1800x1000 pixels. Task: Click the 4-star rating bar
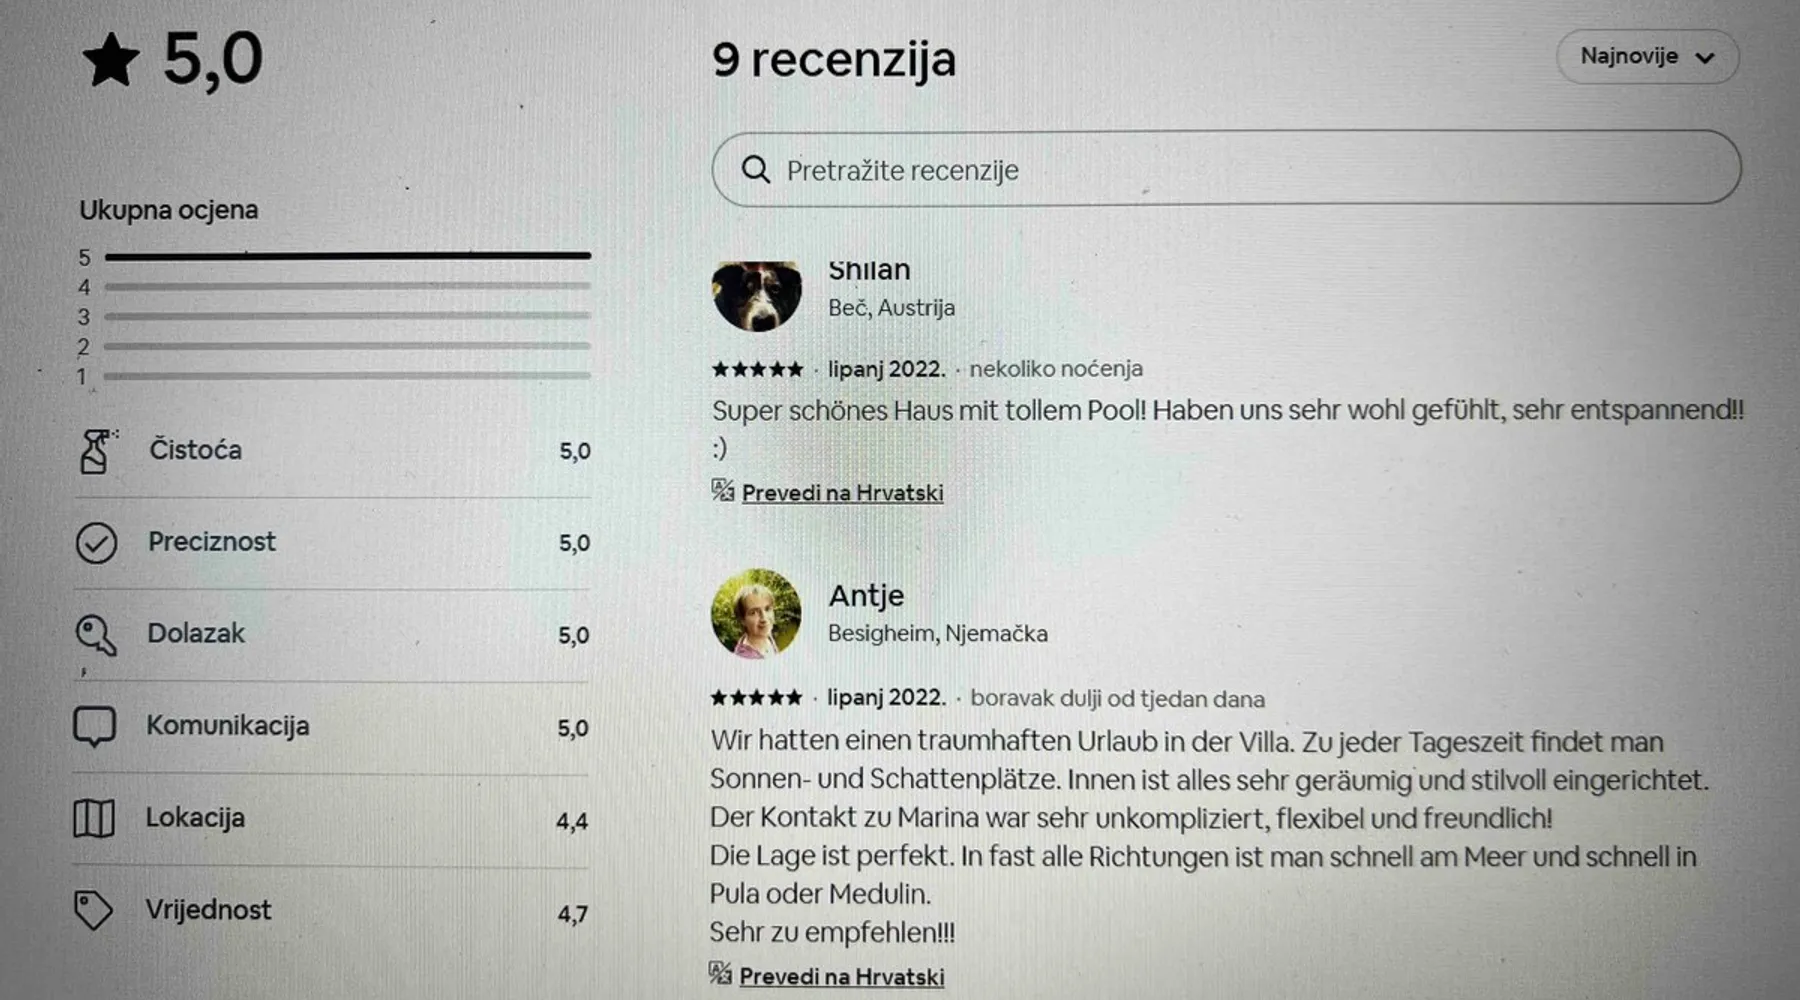[347, 286]
